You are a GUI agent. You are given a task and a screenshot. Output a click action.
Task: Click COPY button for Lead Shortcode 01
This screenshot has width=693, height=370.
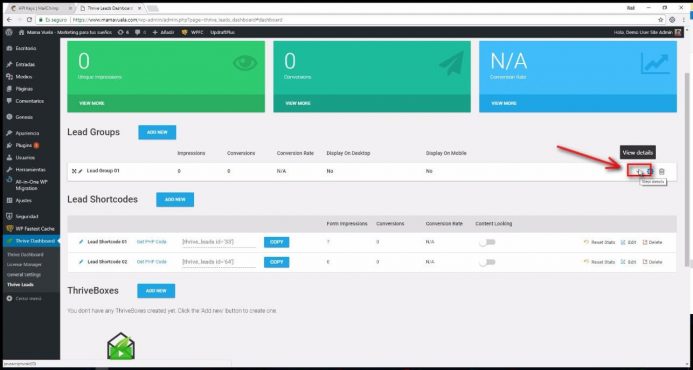(x=277, y=242)
